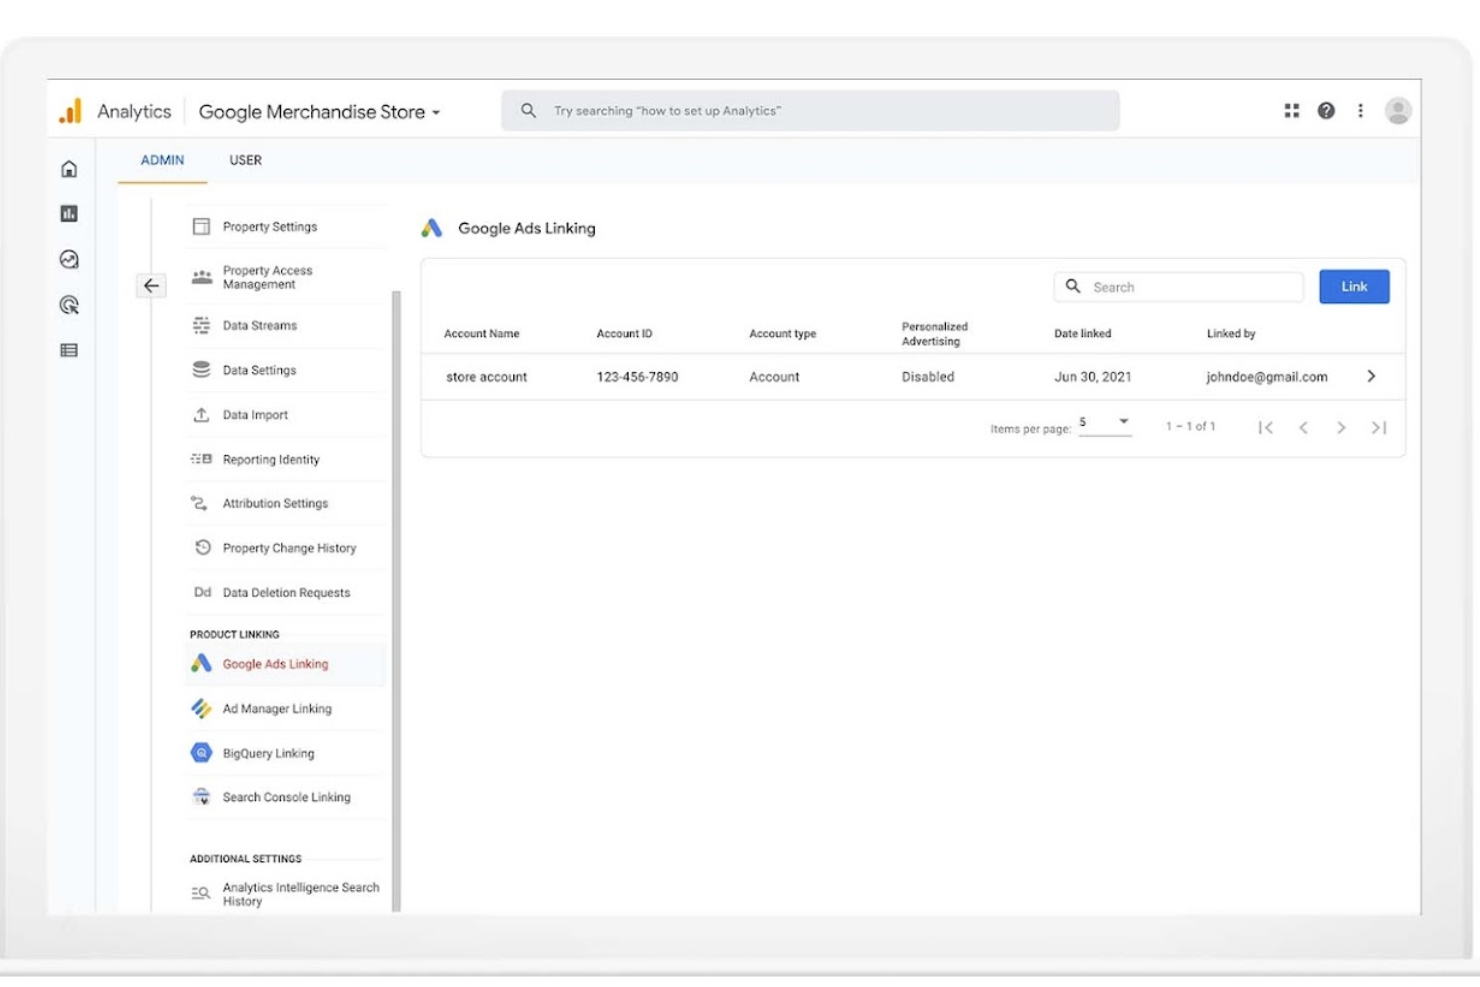The image size is (1480, 987).
Task: Open the Items per page dropdown
Action: tap(1105, 422)
